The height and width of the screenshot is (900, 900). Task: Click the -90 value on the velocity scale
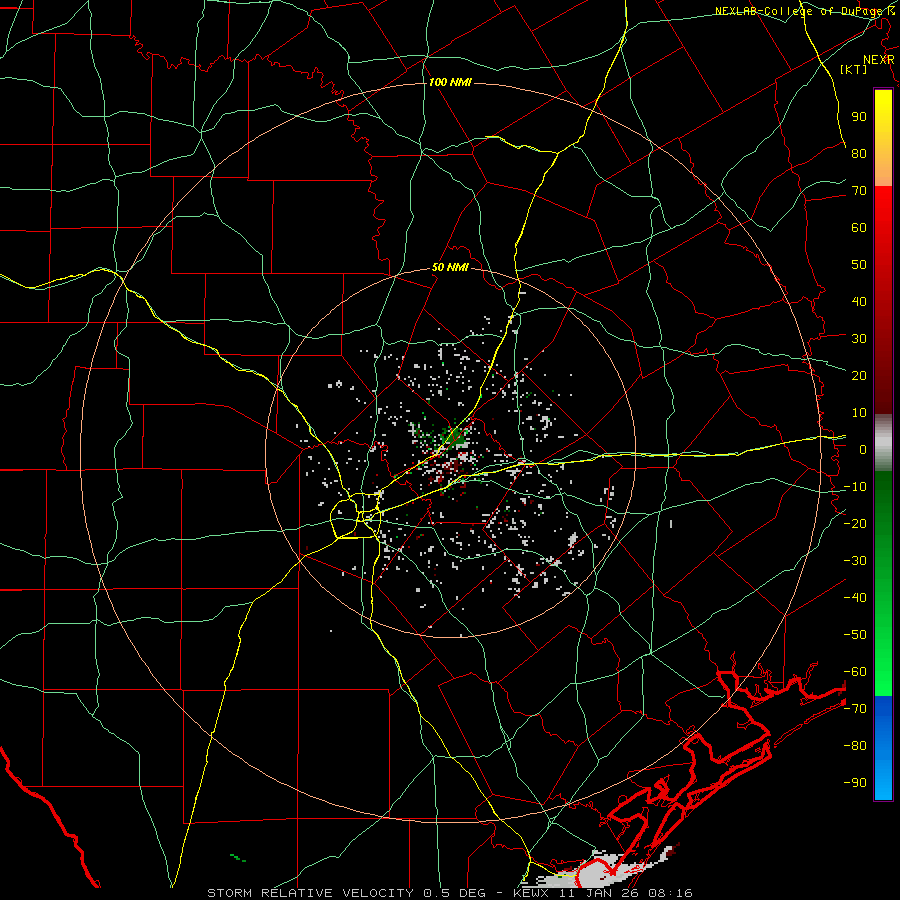tap(855, 783)
